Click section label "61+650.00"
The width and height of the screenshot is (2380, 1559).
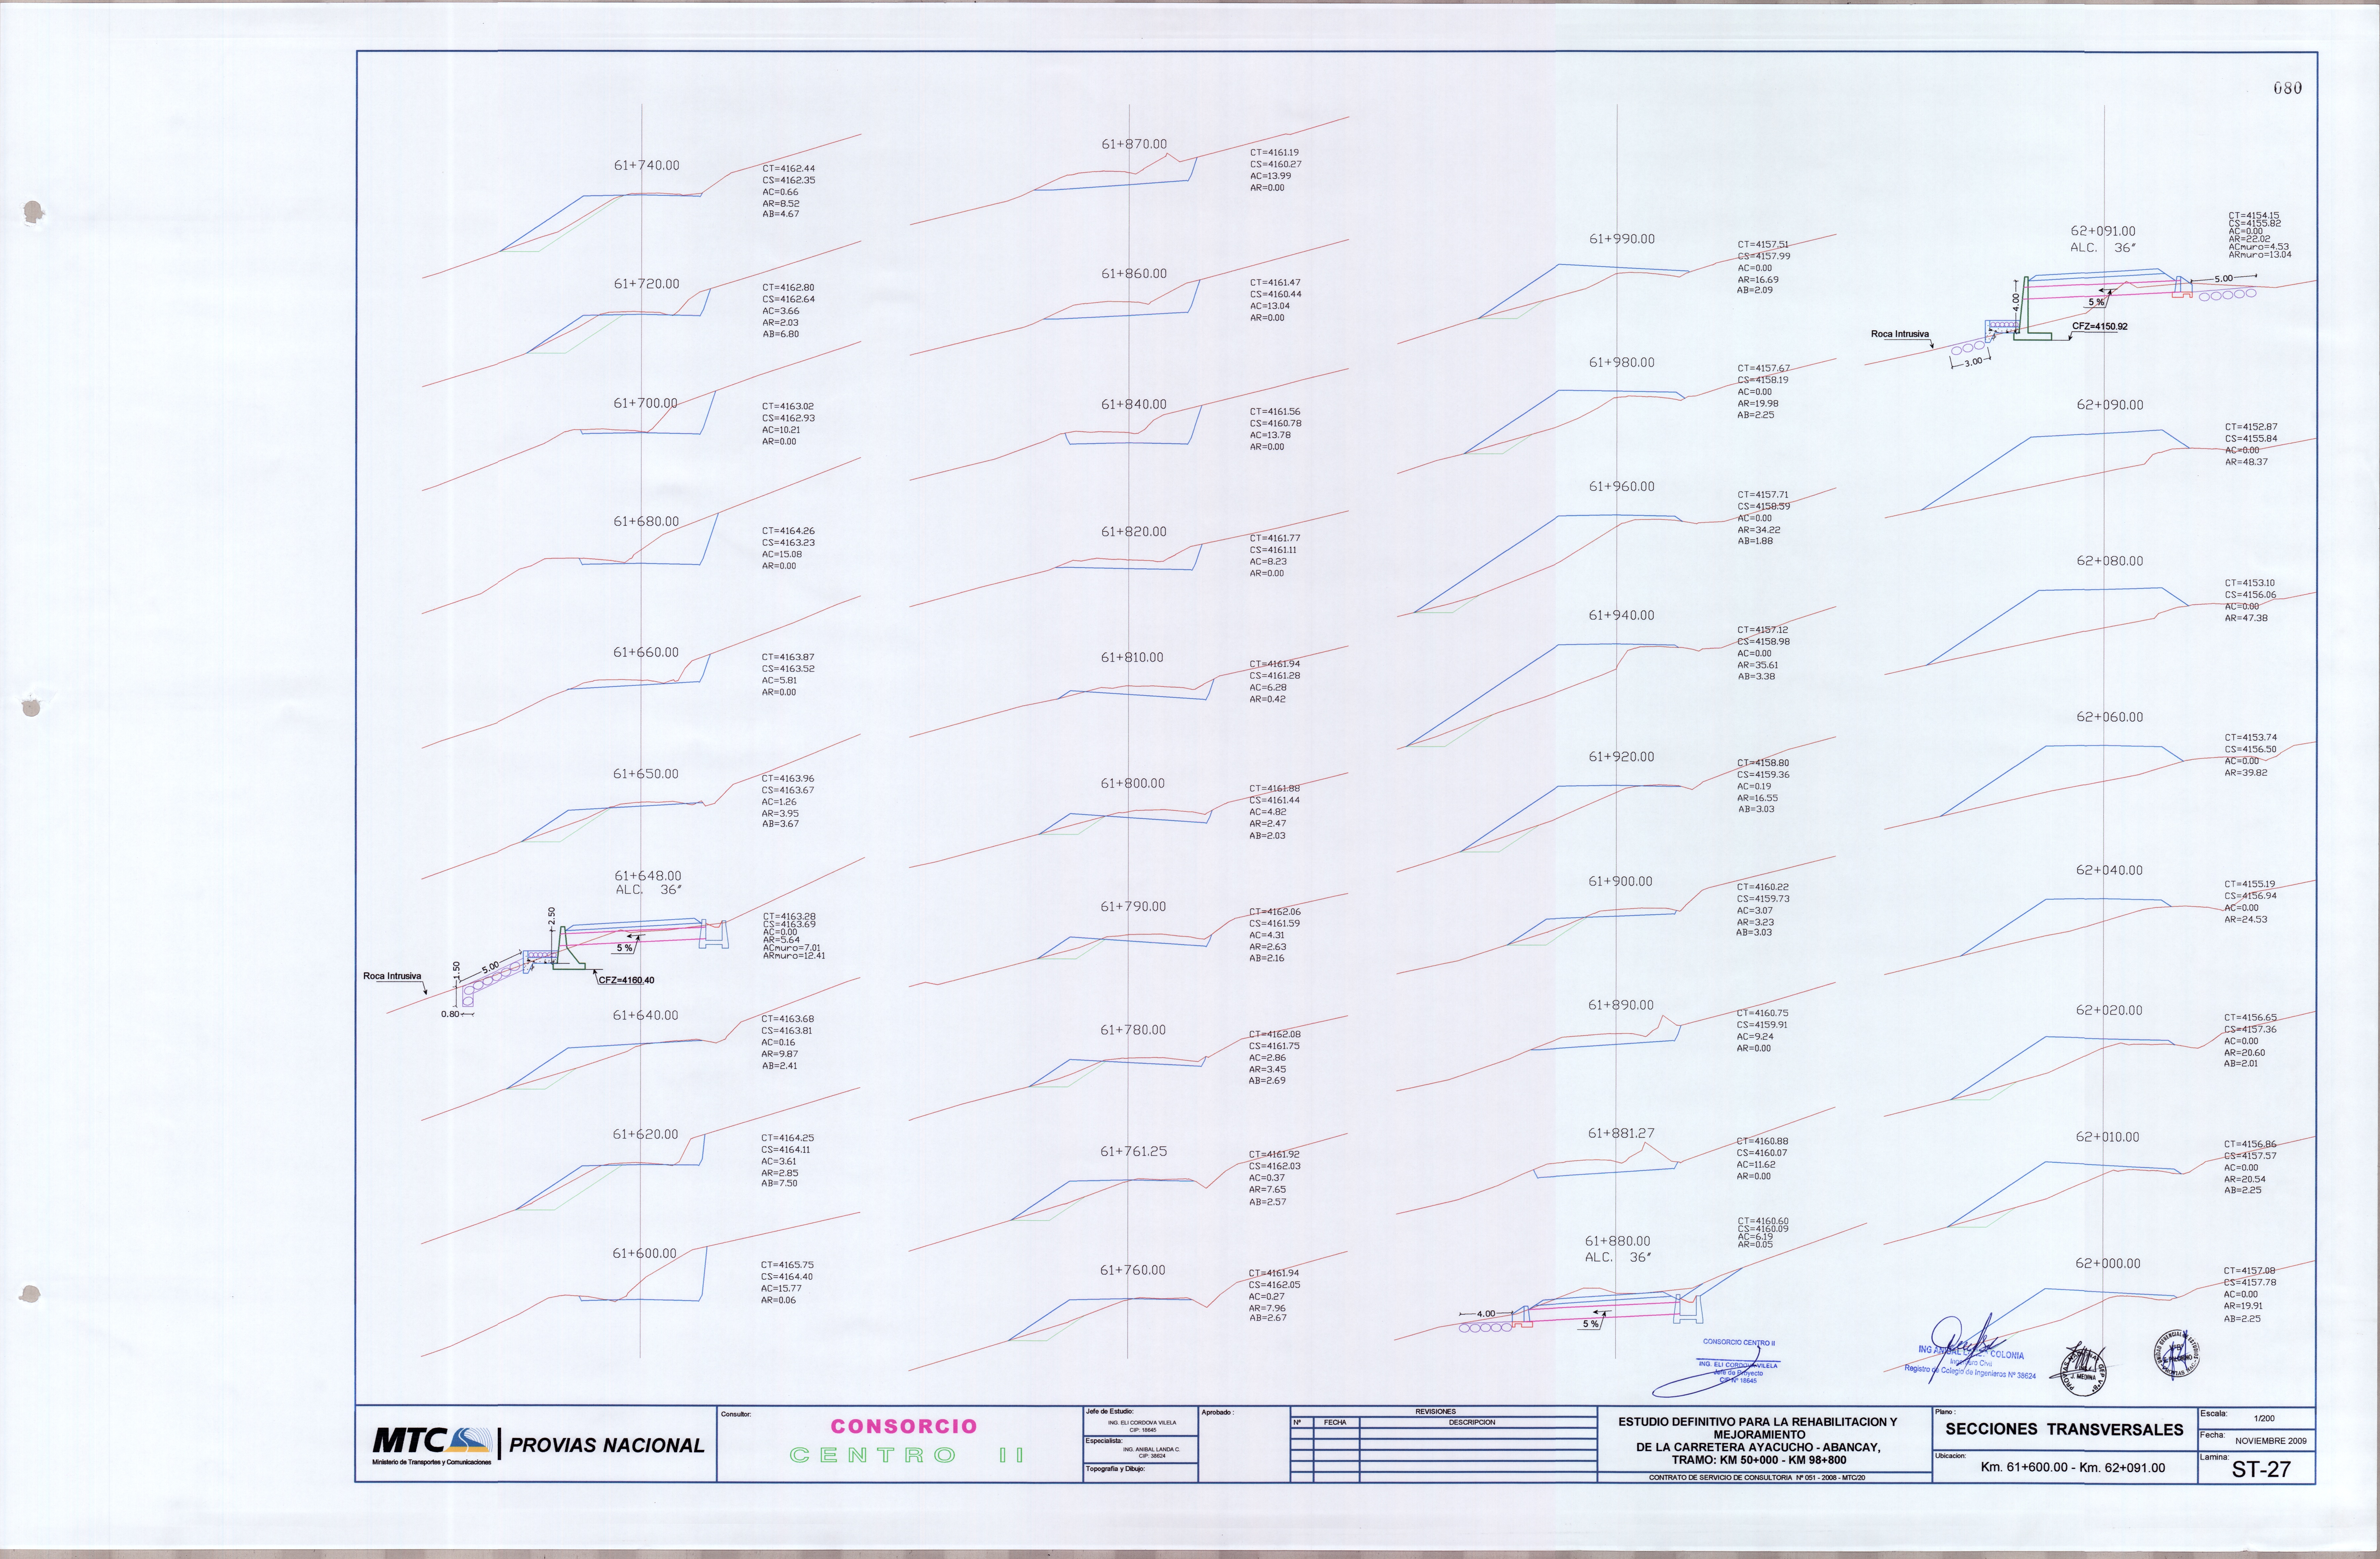point(646,774)
